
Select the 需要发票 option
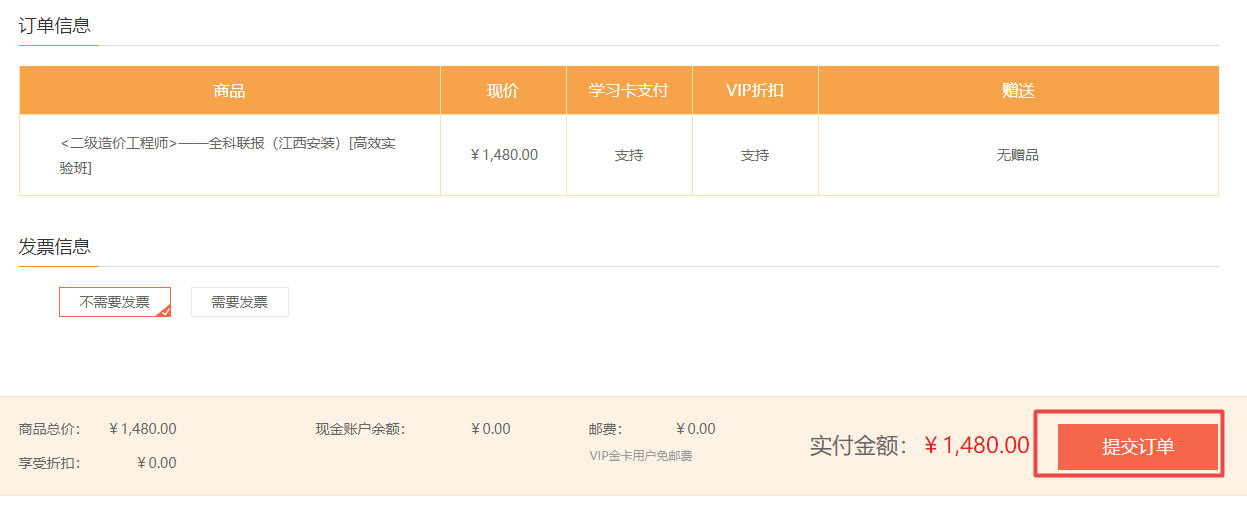click(239, 301)
